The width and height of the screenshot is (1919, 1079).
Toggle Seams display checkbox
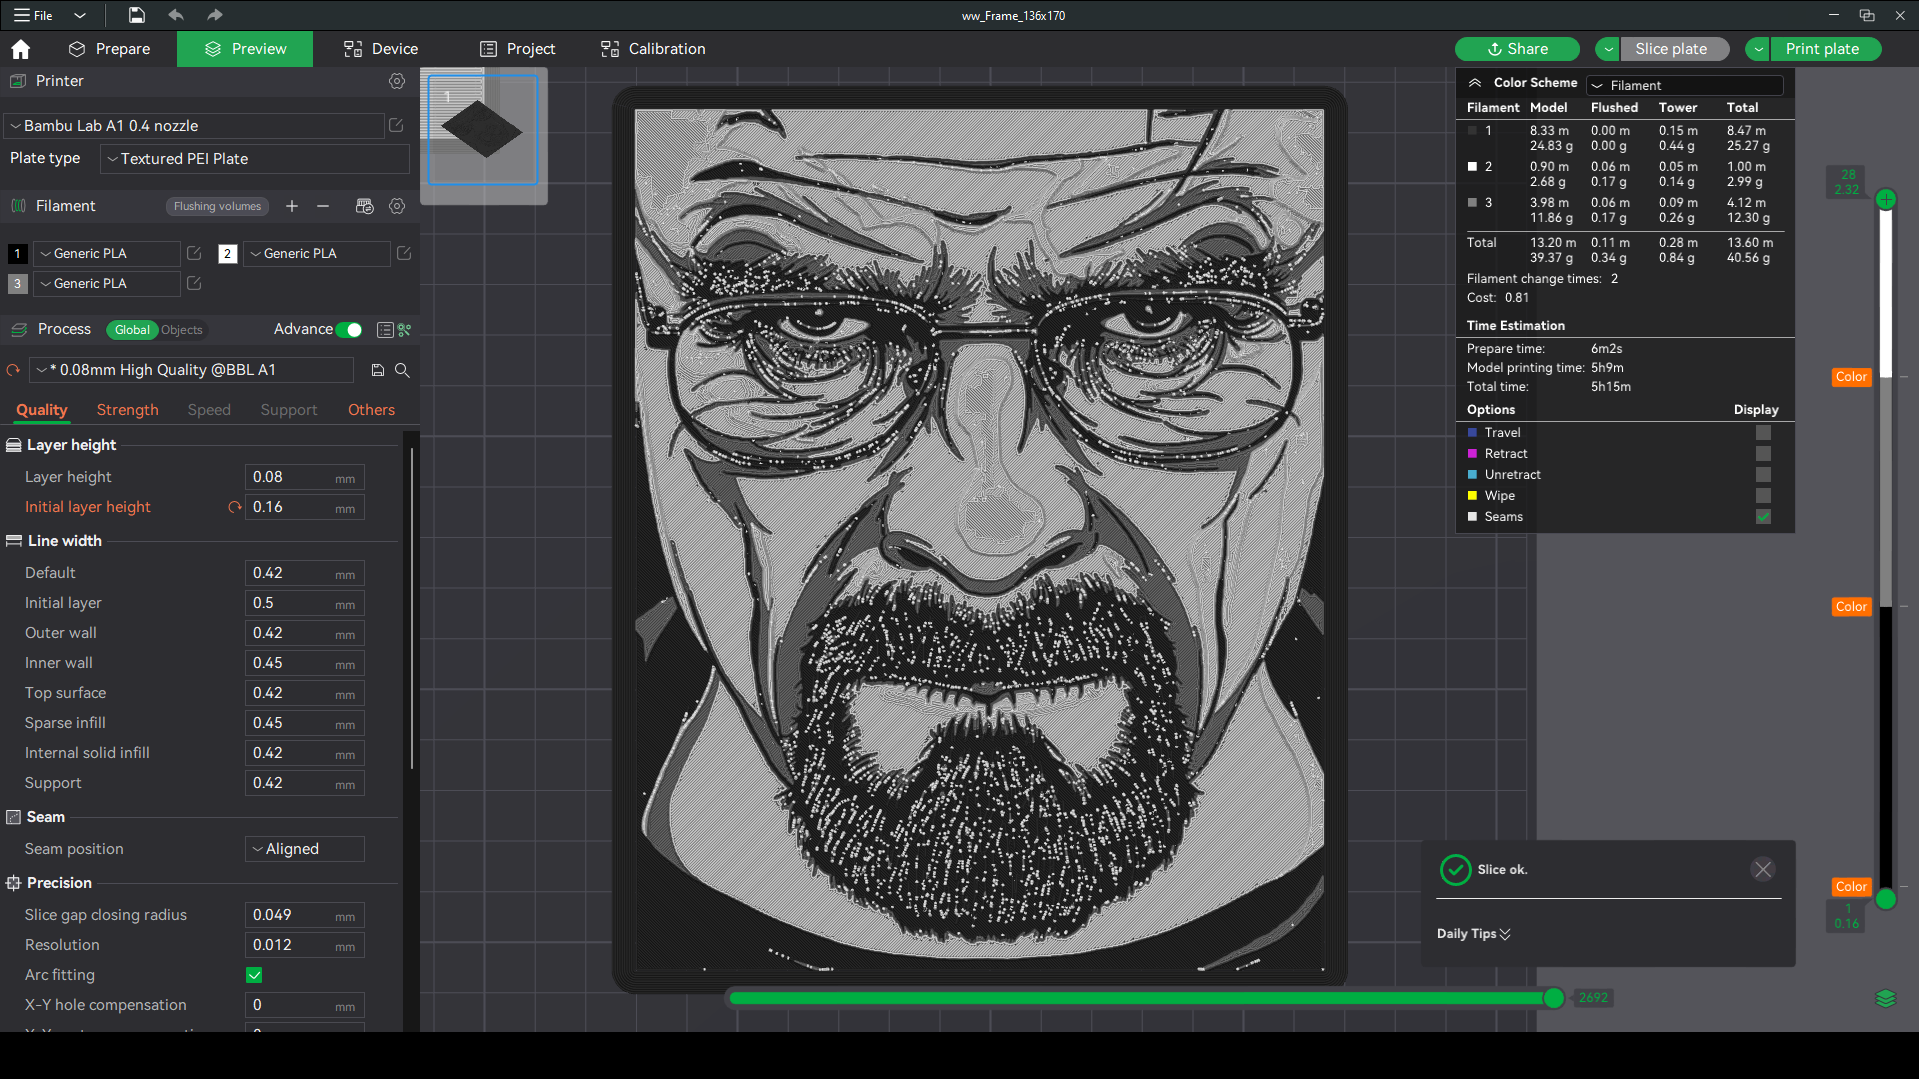tap(1763, 517)
